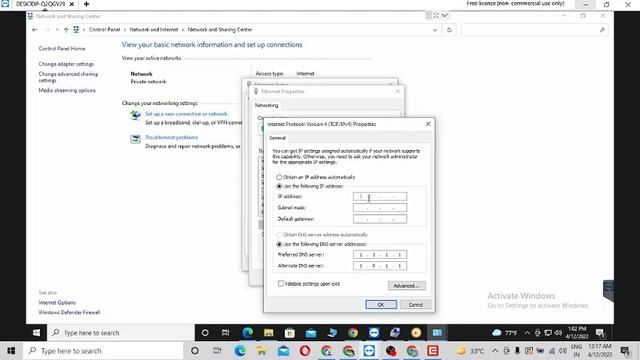Open remote notification center icon

click(600, 333)
